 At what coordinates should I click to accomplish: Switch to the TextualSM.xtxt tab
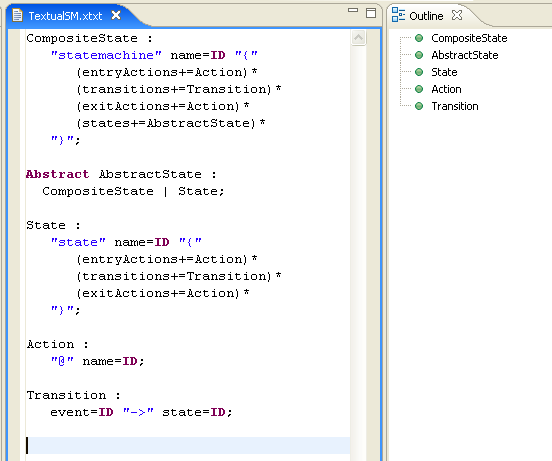coord(65,16)
